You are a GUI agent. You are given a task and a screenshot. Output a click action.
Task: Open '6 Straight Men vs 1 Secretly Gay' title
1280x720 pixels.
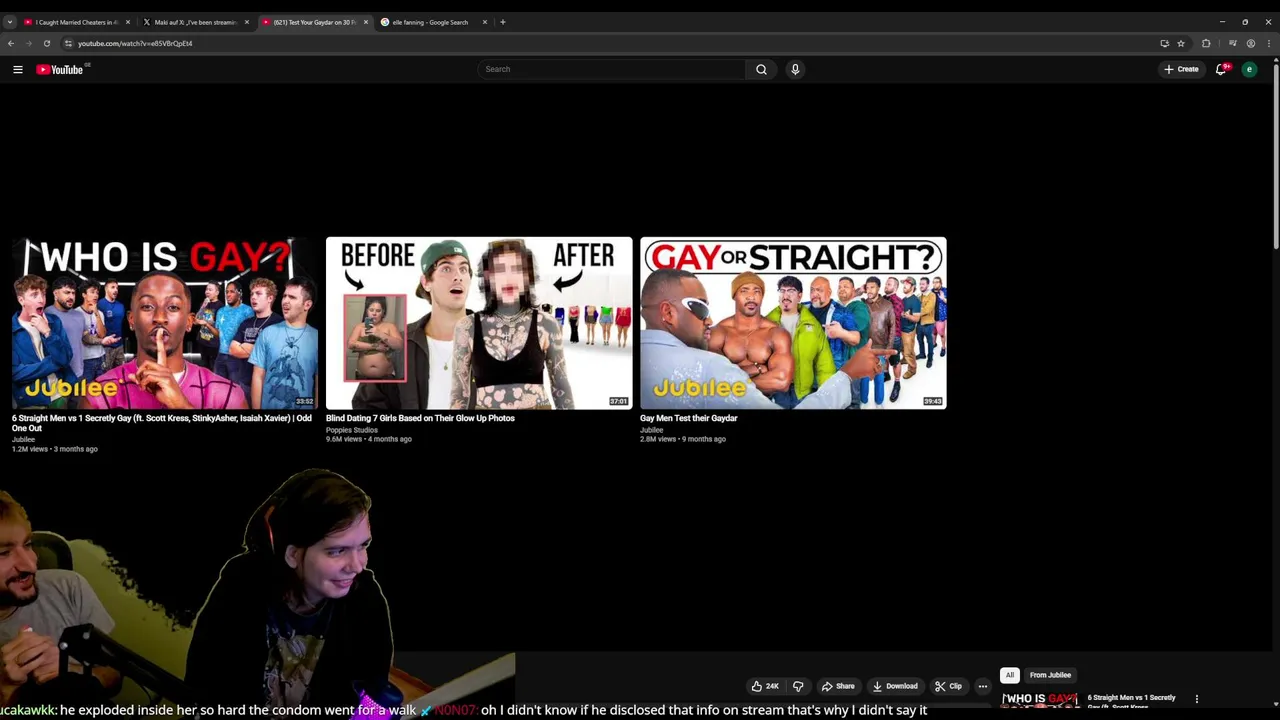pos(162,423)
